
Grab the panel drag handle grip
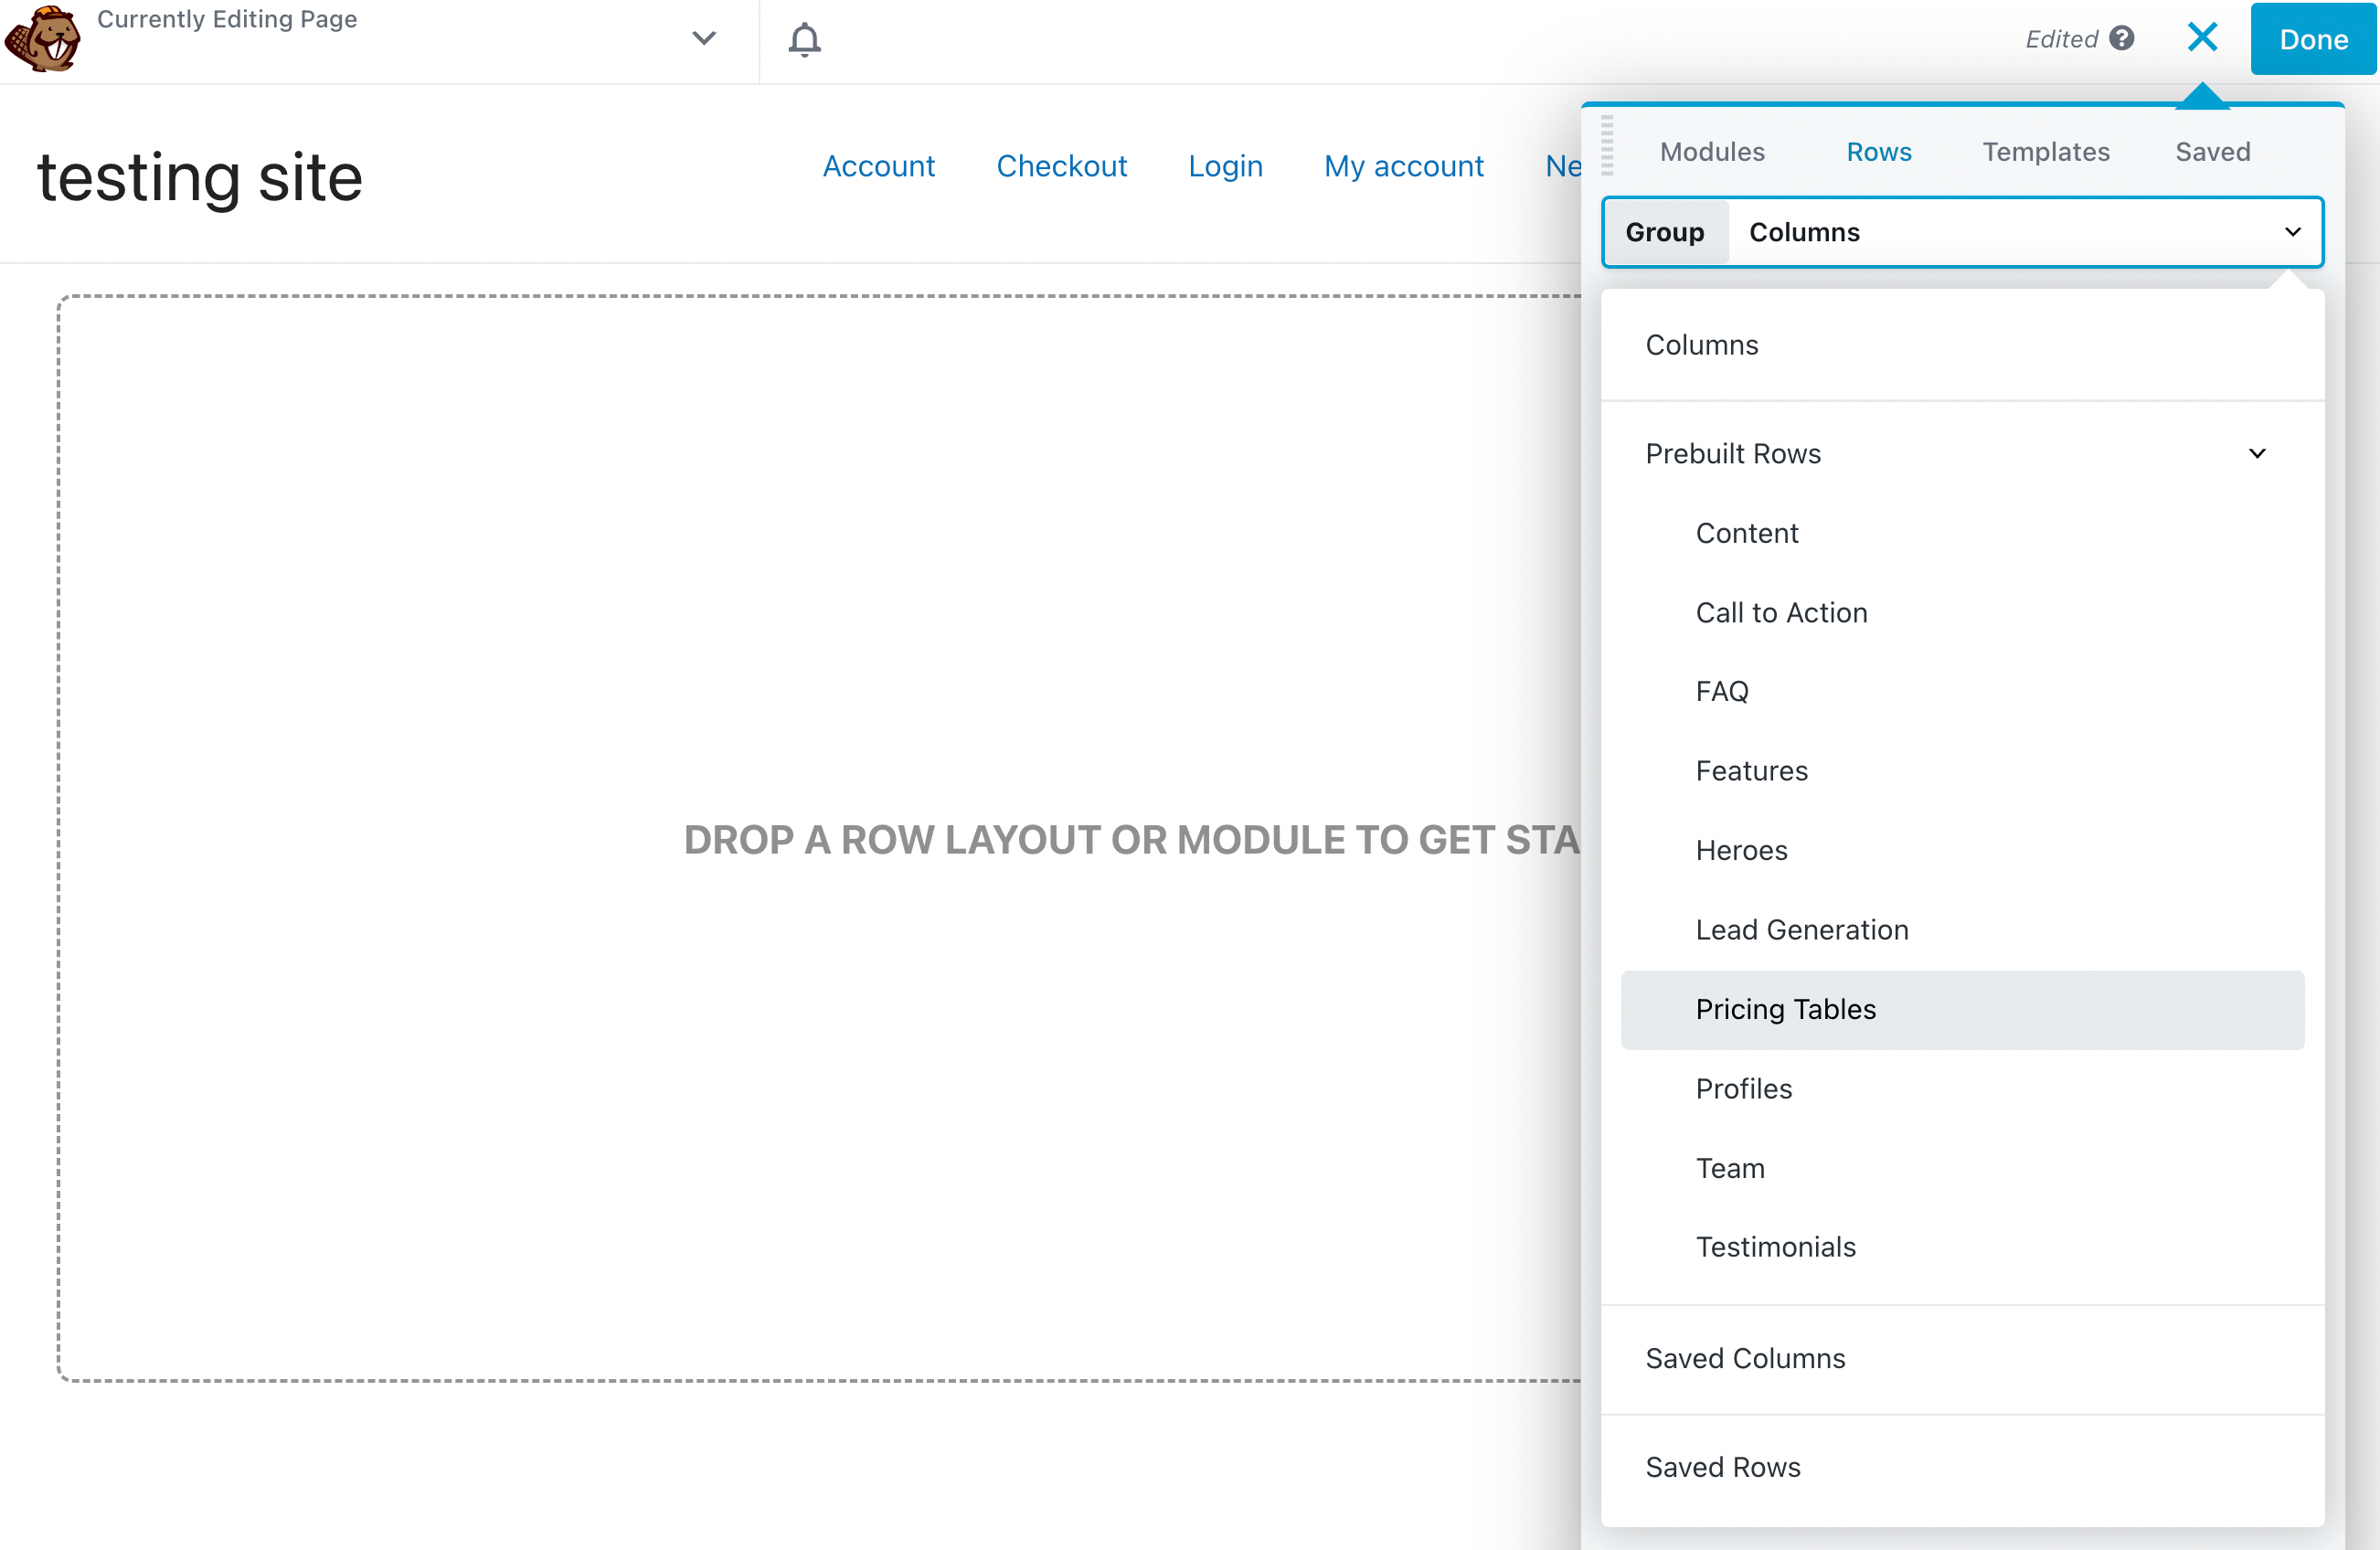tap(1607, 146)
